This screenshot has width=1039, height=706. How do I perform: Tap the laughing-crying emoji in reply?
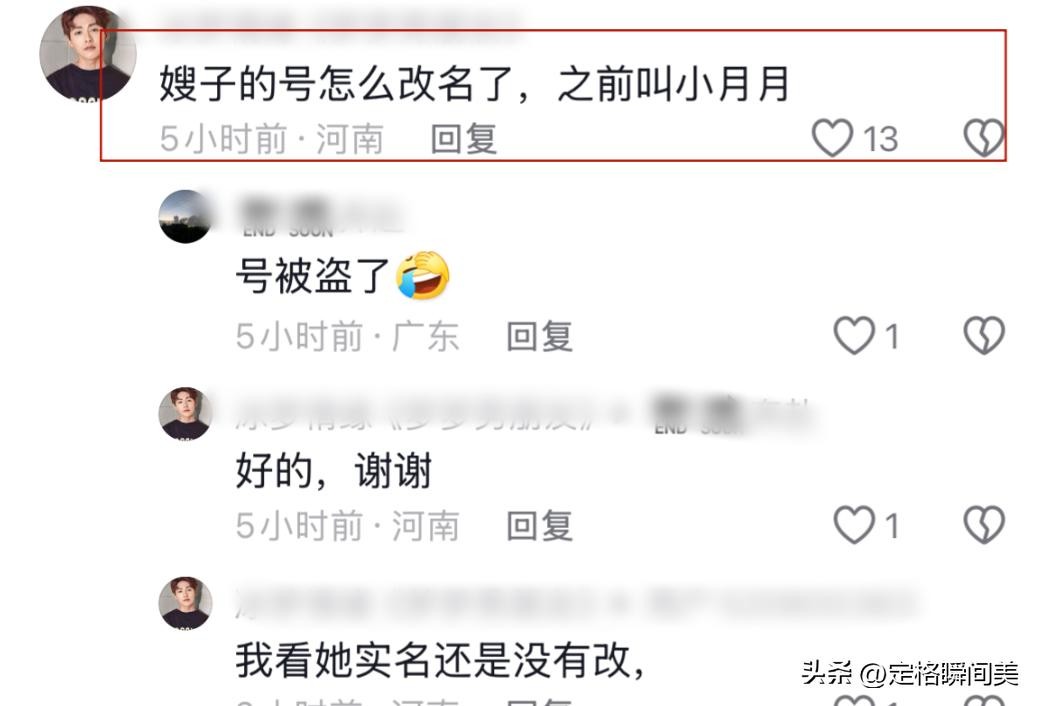(422, 275)
